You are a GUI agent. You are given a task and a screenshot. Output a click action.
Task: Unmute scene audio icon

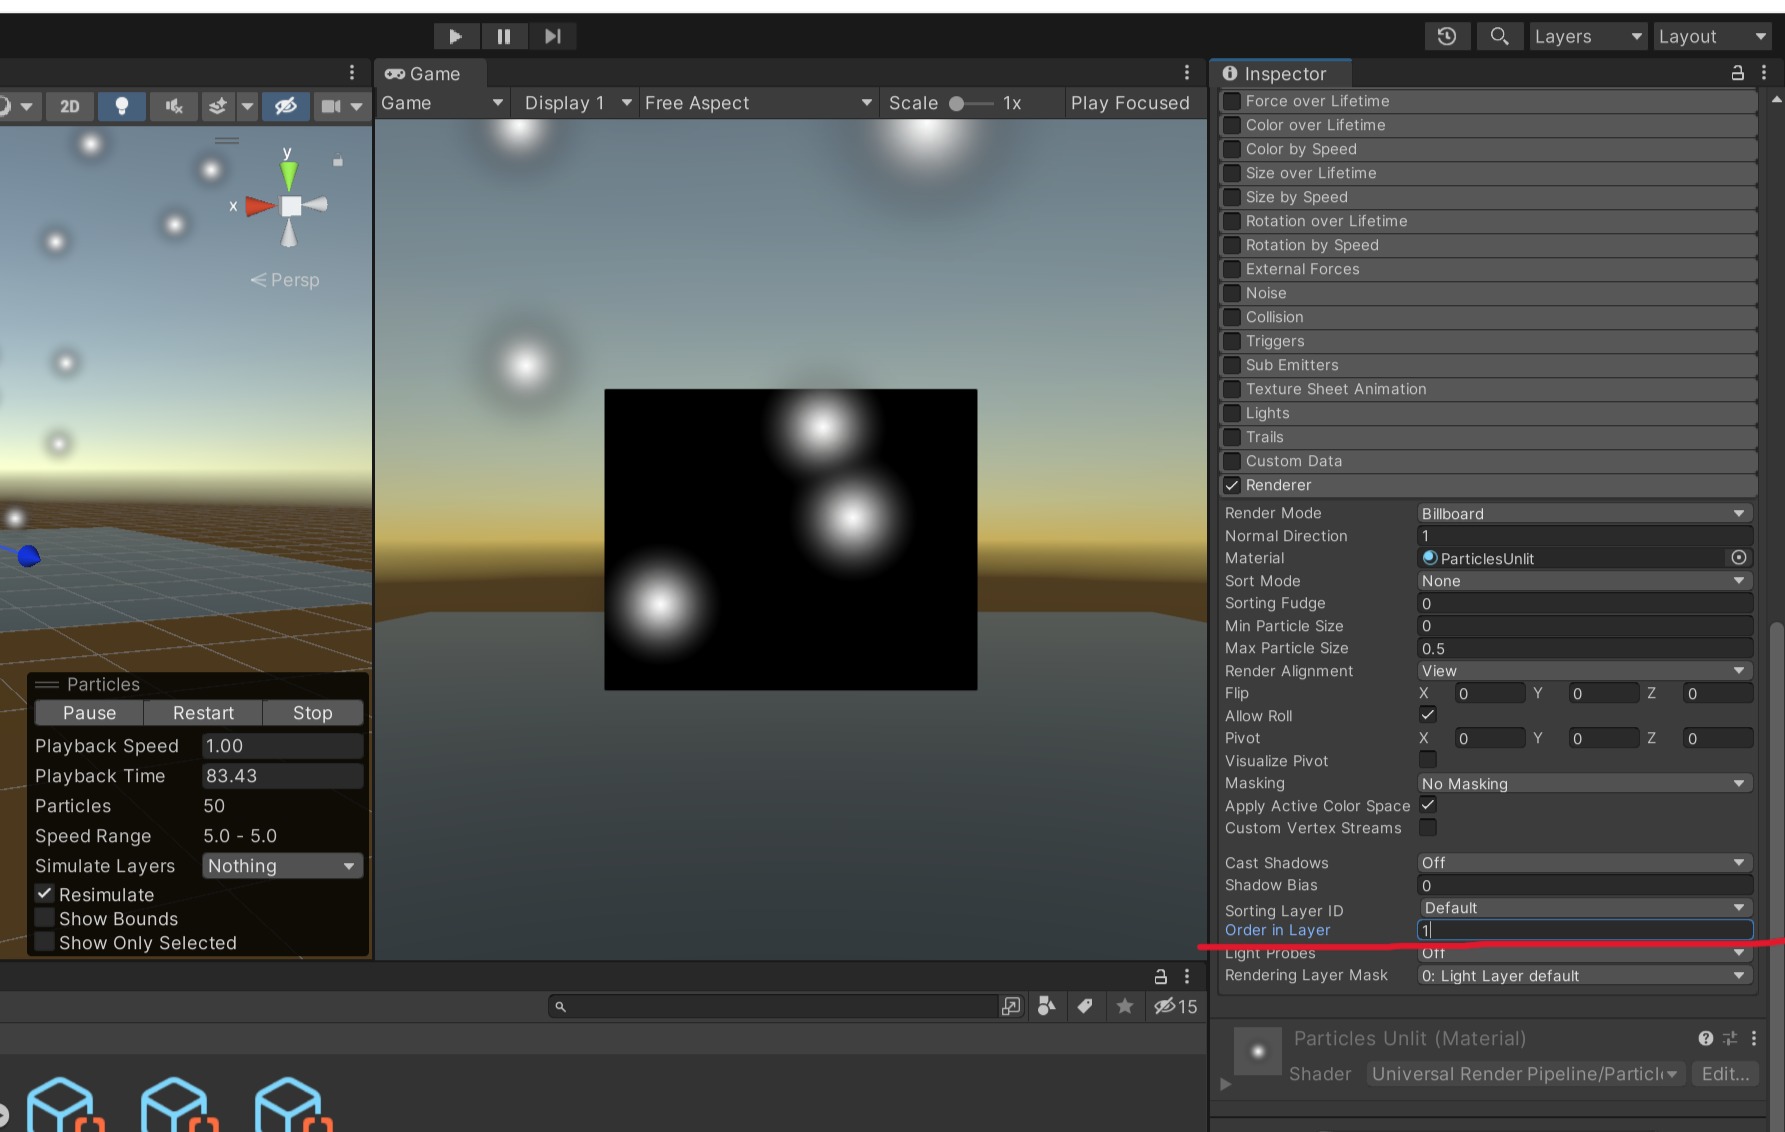tap(173, 105)
